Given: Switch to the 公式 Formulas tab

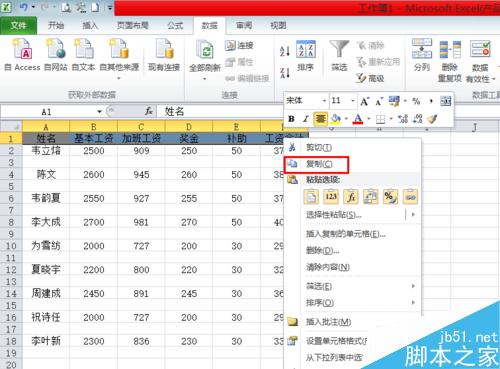Looking at the screenshot, I should (x=175, y=25).
